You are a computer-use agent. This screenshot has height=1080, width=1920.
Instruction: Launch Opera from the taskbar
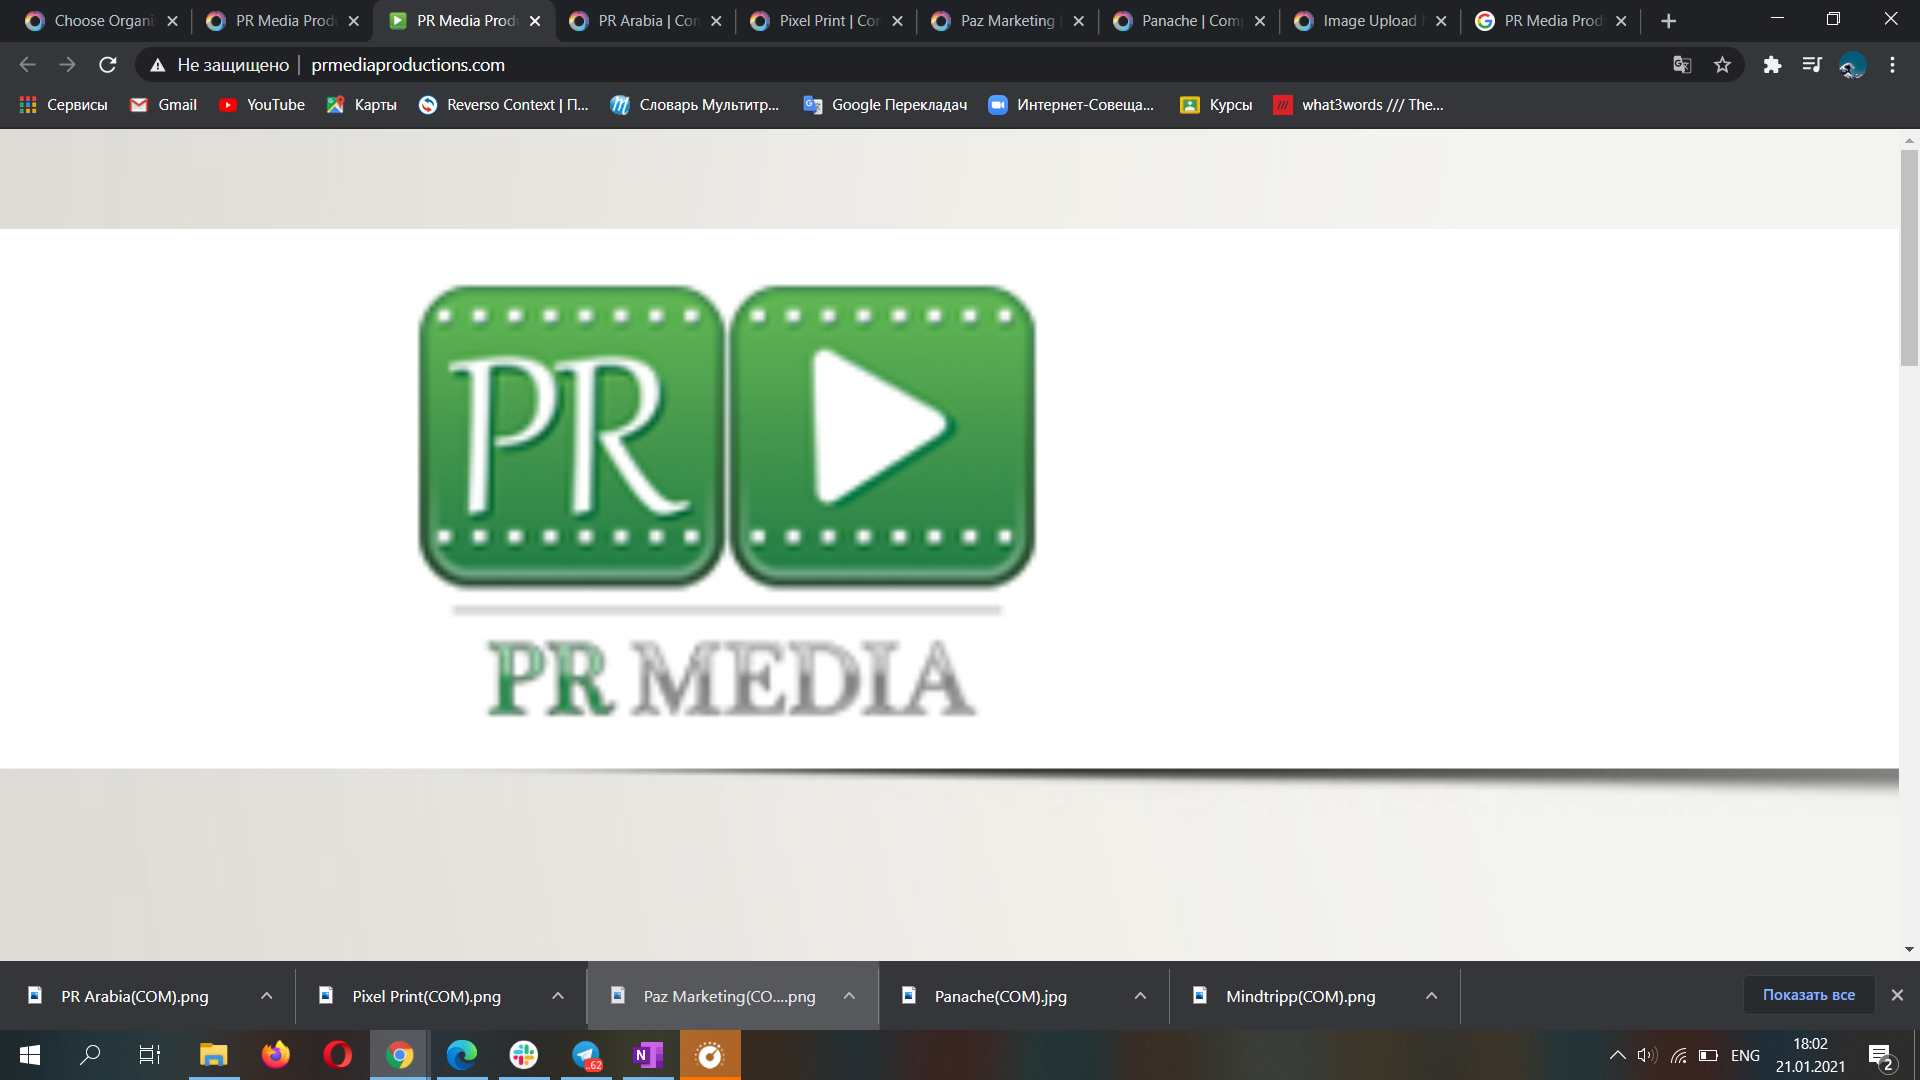coord(338,1055)
